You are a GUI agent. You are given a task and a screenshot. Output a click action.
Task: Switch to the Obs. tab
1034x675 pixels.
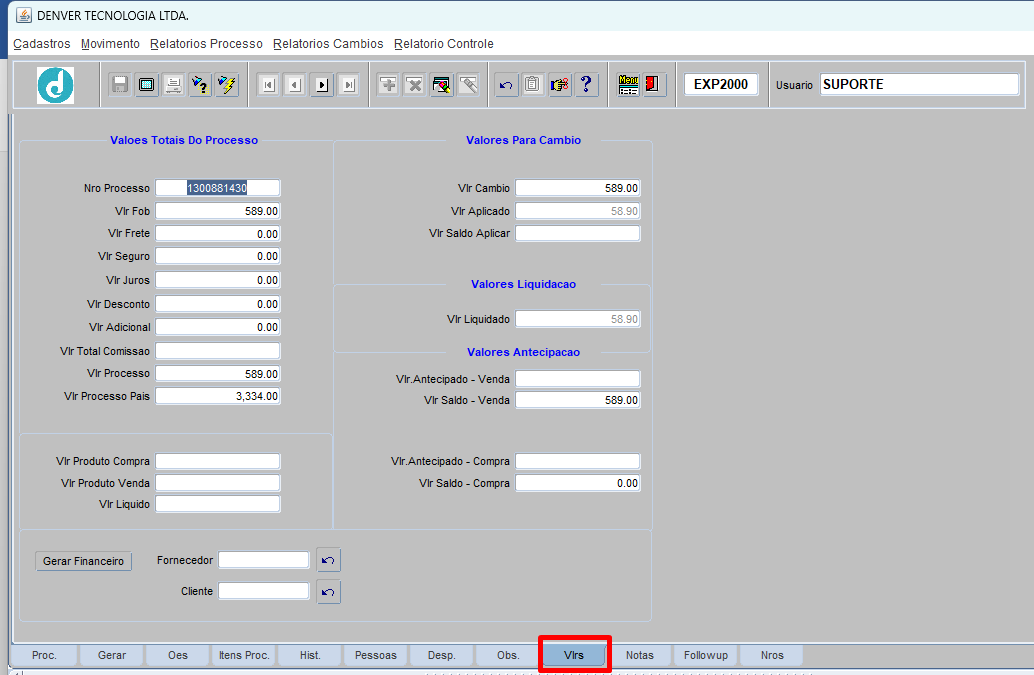[x=508, y=655]
